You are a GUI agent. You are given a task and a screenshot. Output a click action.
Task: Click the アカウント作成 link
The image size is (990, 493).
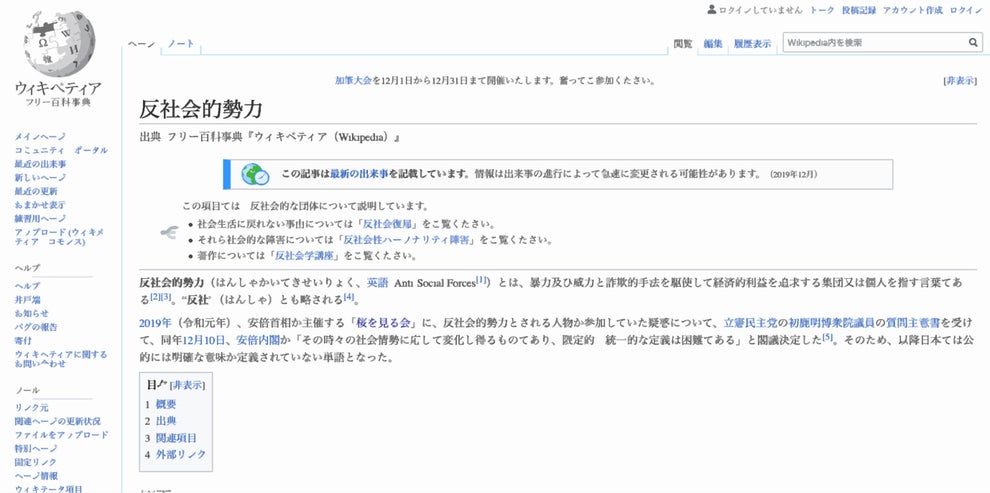[912, 10]
